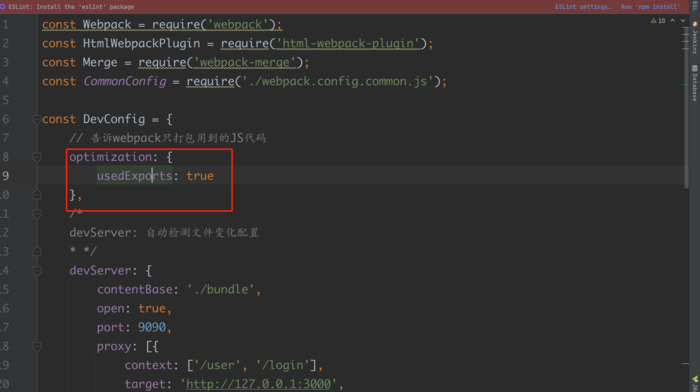Open the Database tool window tab

[695, 83]
